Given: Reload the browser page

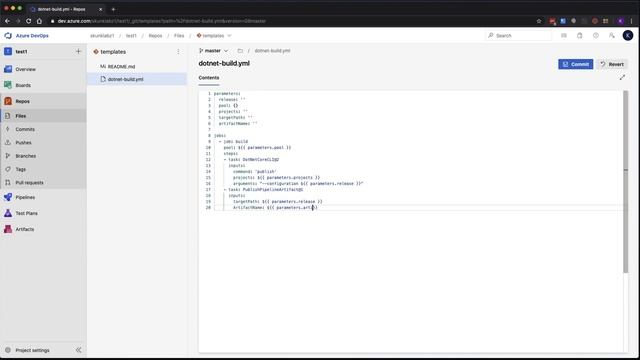Looking at the screenshot, I should (28, 21).
